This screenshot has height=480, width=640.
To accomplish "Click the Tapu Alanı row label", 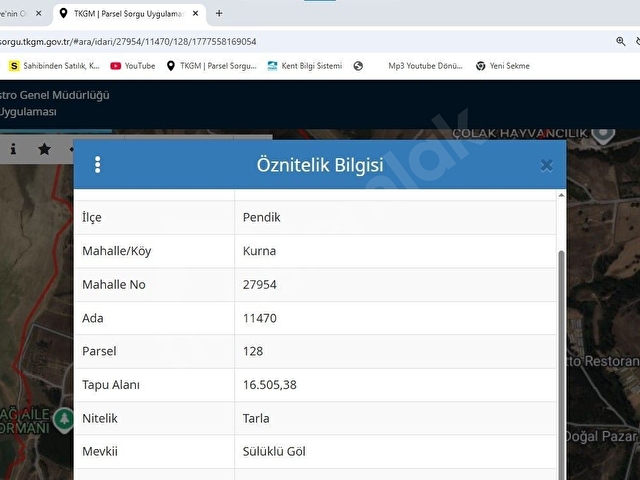I will [111, 385].
